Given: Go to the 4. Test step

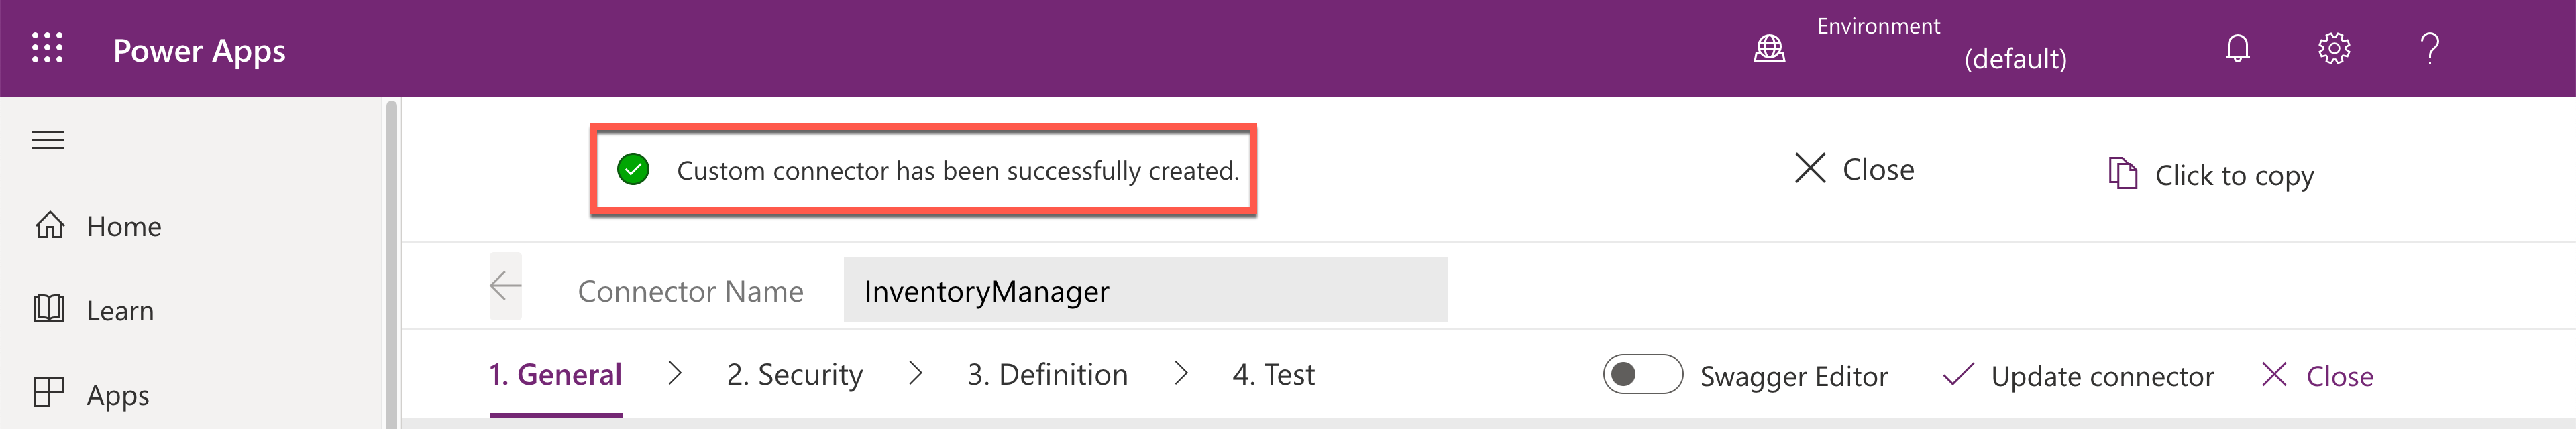Looking at the screenshot, I should pyautogui.click(x=1273, y=375).
